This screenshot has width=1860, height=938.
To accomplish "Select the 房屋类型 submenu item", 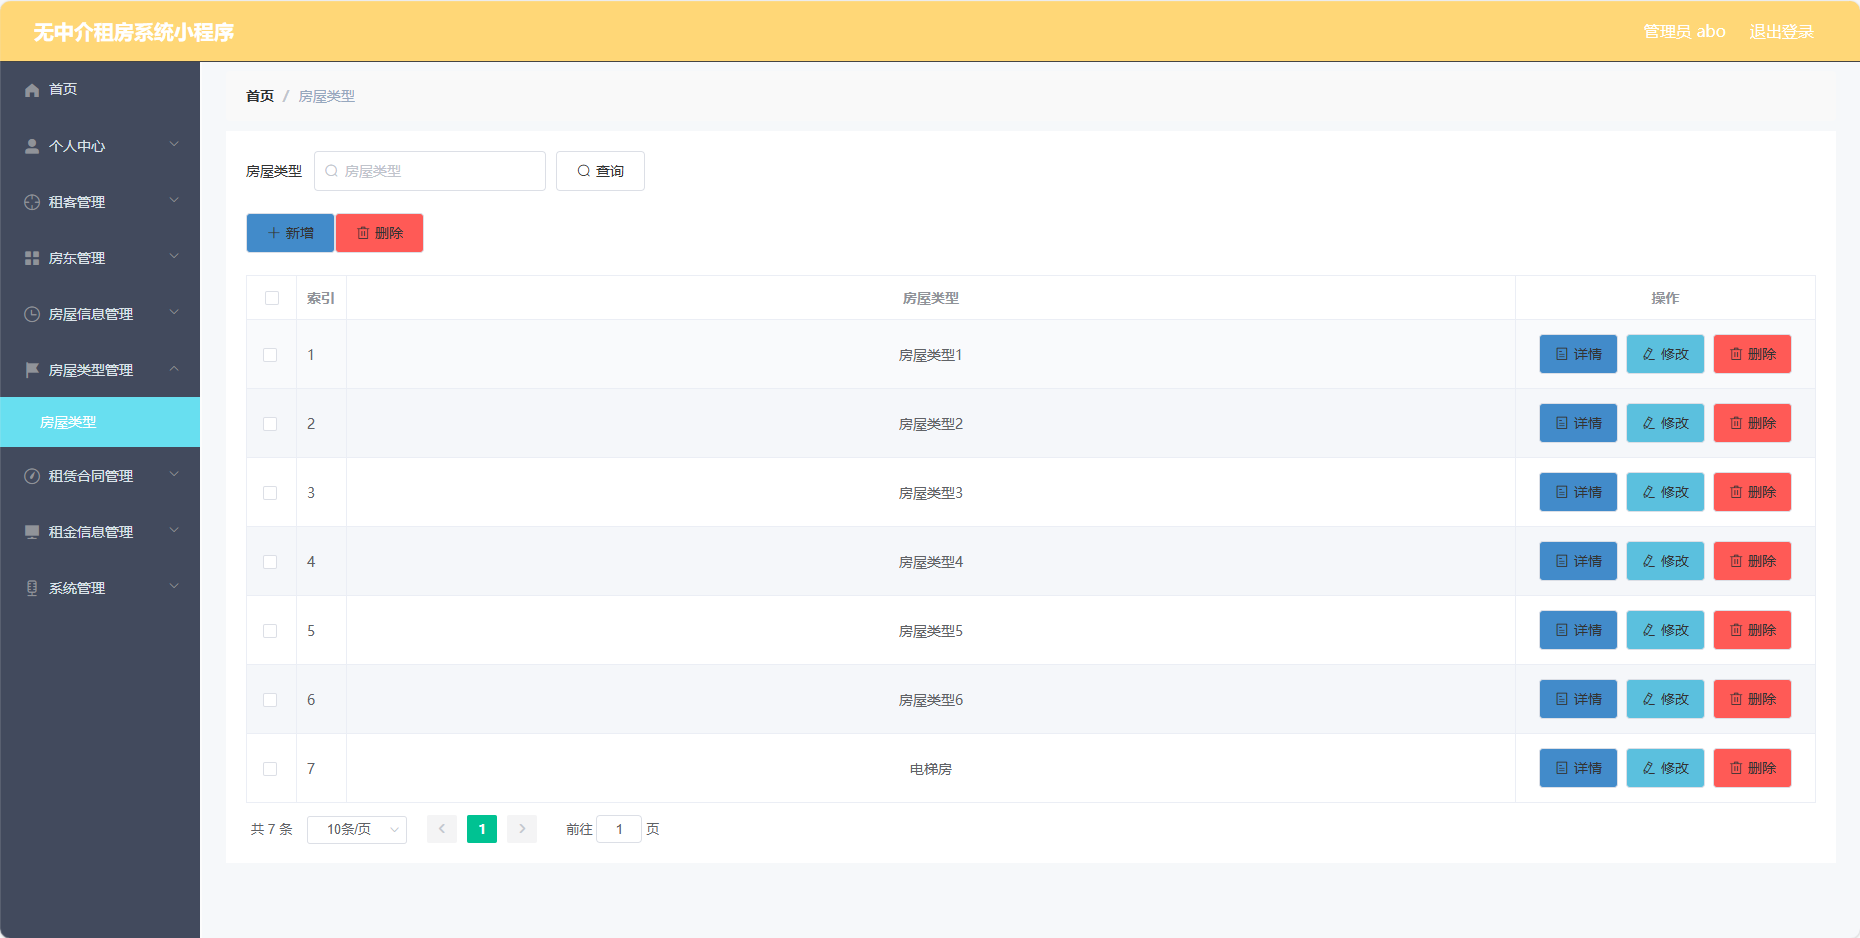I will click(x=100, y=422).
